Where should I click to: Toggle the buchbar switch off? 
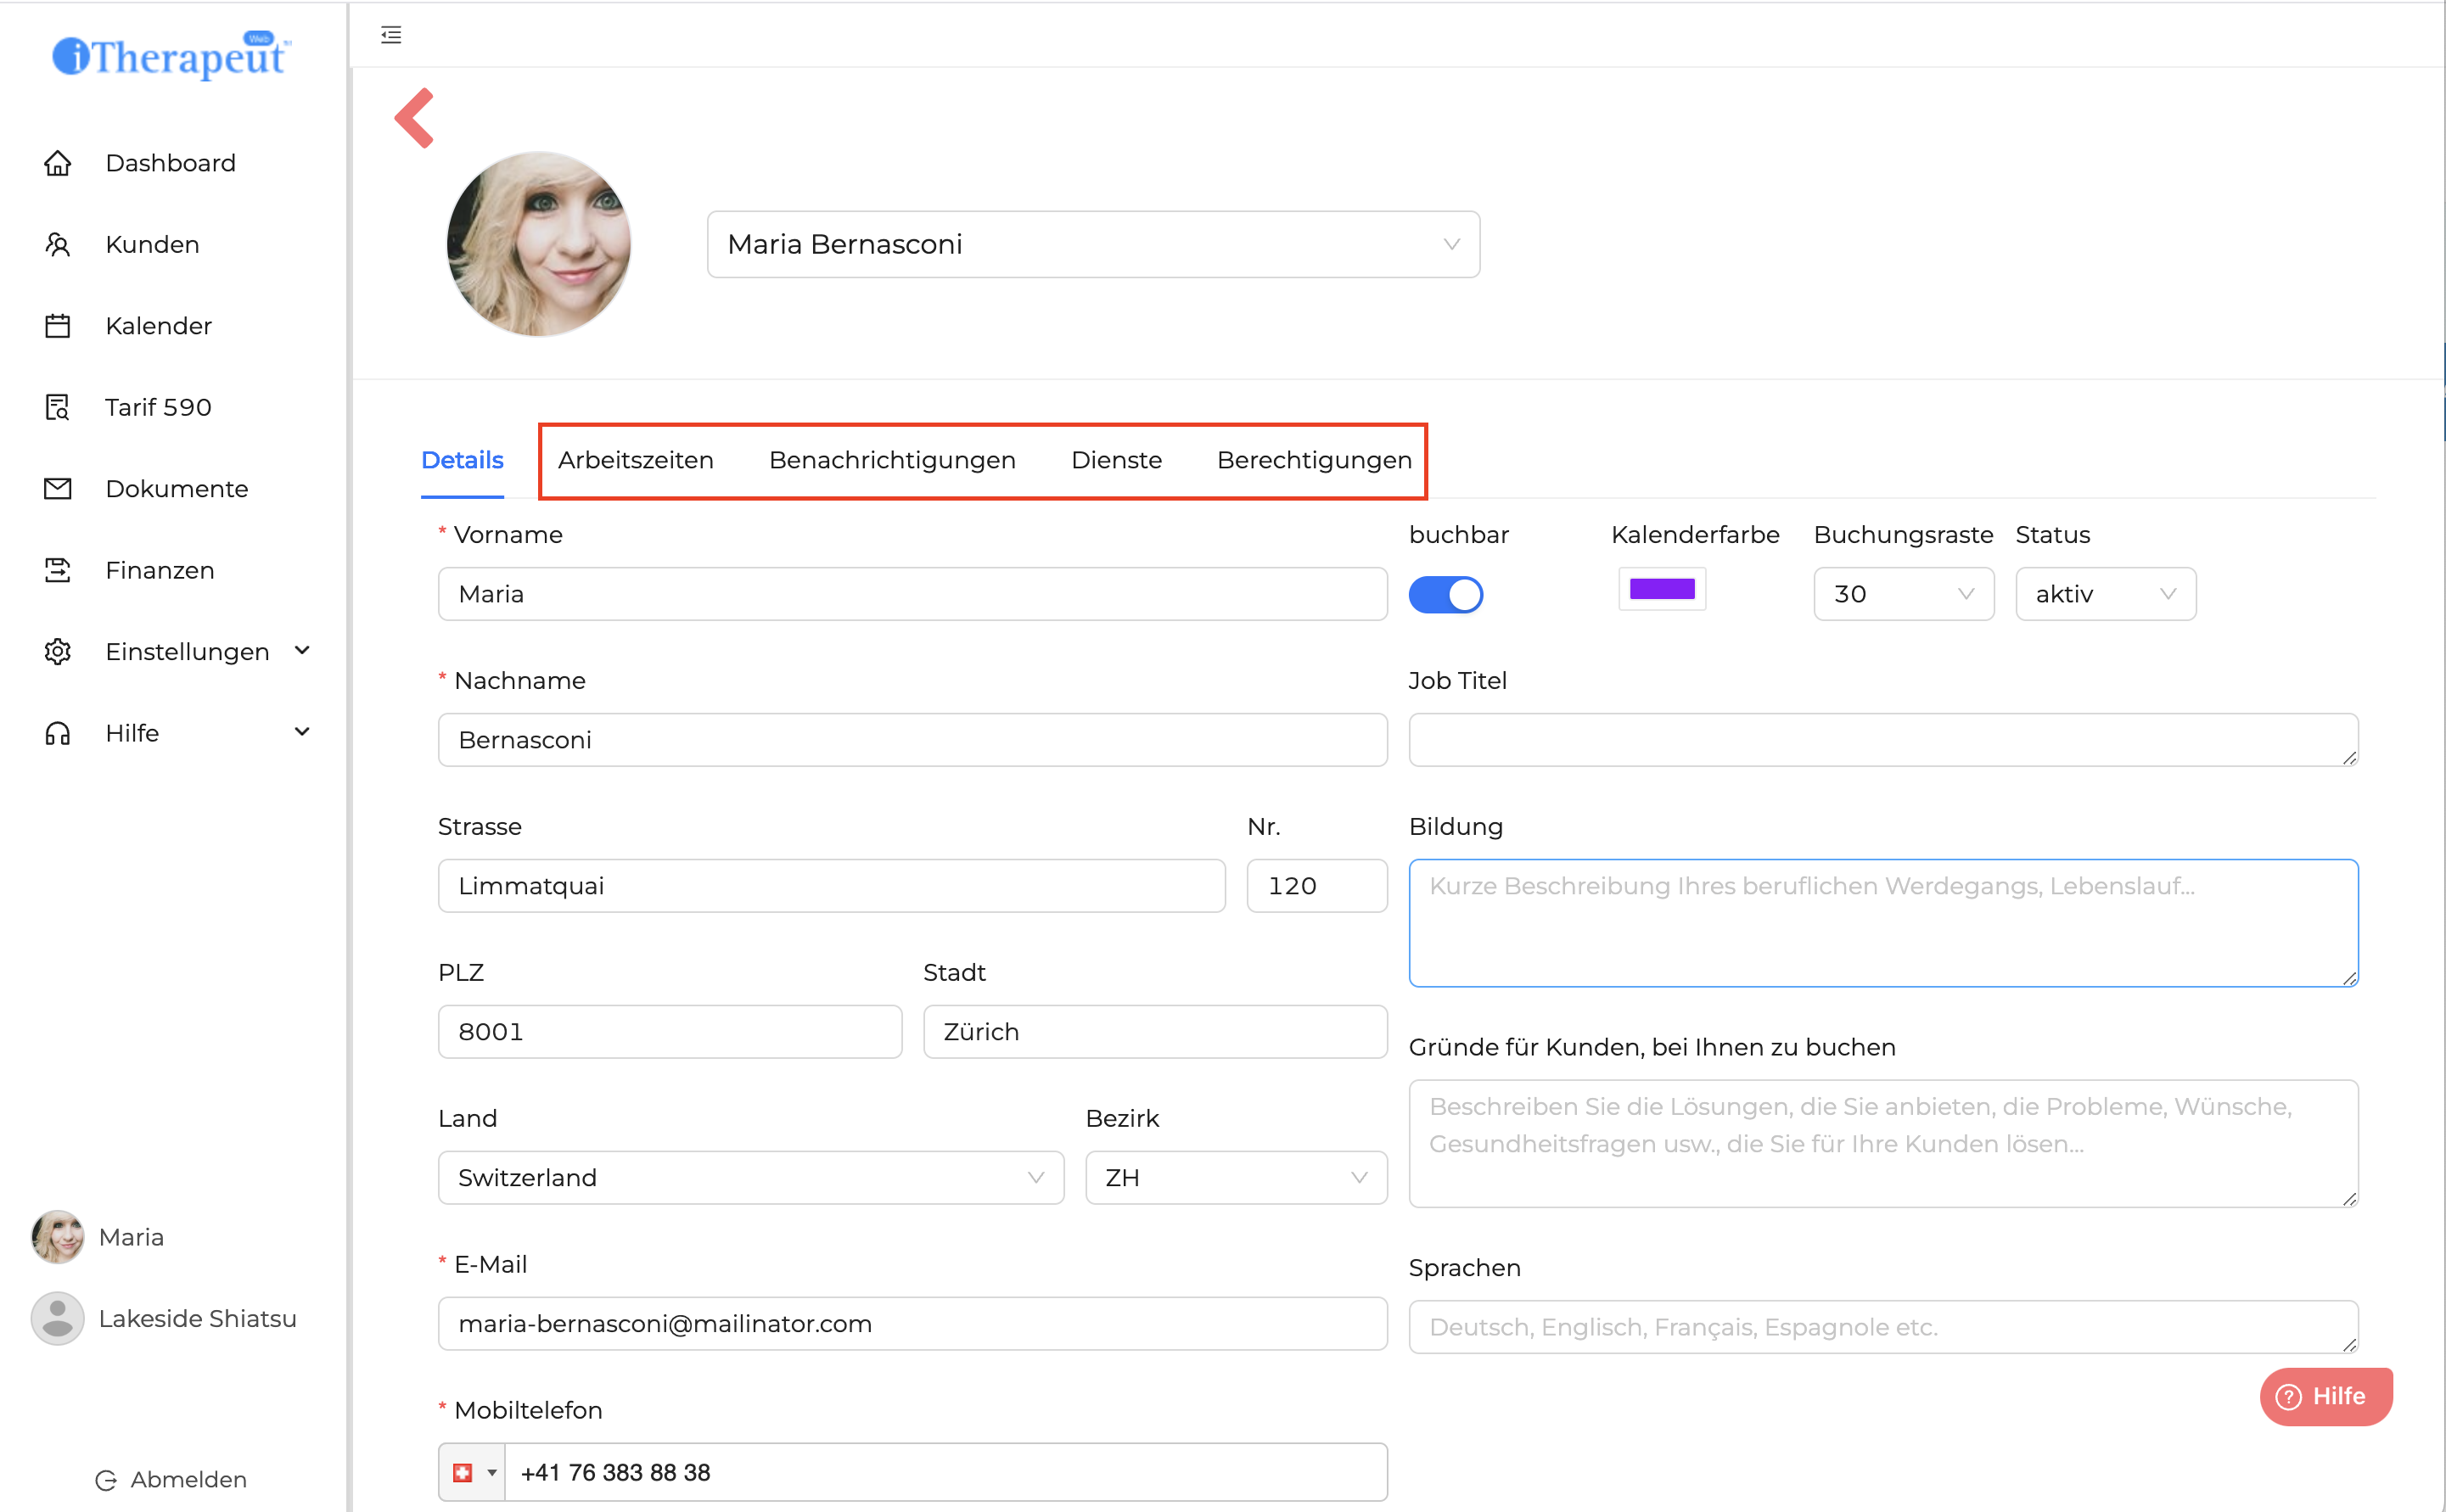coord(1445,595)
